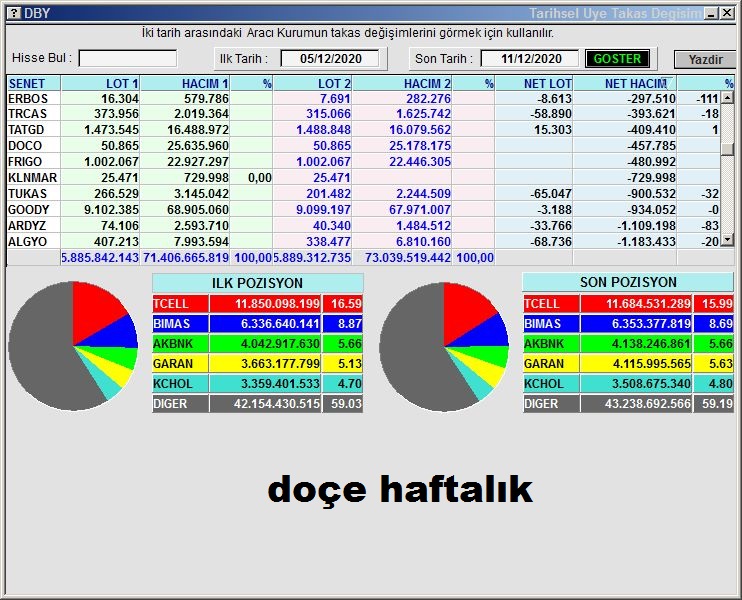Click AKBNK green swatch in ILK POZISYON
This screenshot has height=600, width=742.
click(x=180, y=344)
